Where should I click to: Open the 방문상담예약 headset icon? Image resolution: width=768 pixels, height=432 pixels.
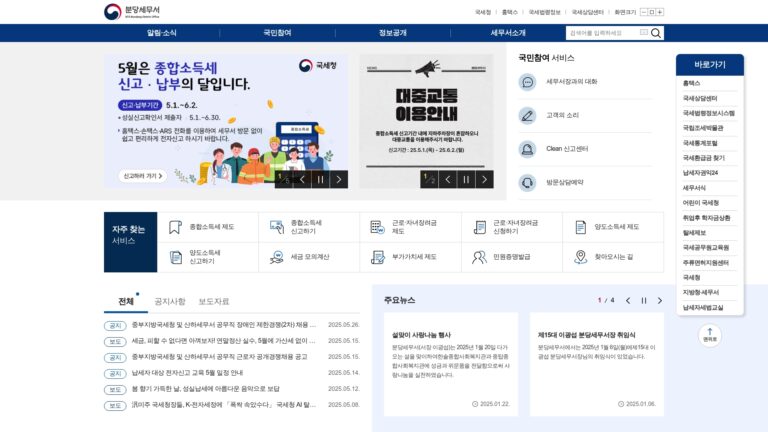(x=528, y=183)
